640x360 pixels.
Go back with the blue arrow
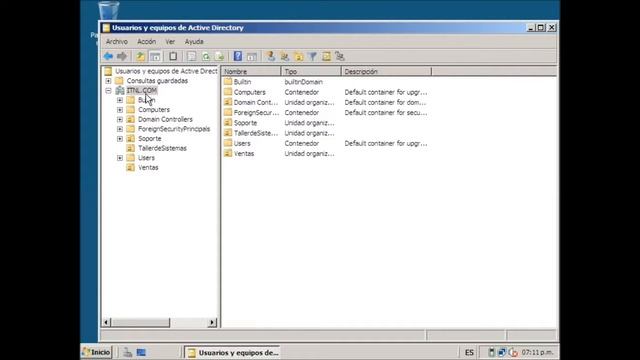[108, 56]
